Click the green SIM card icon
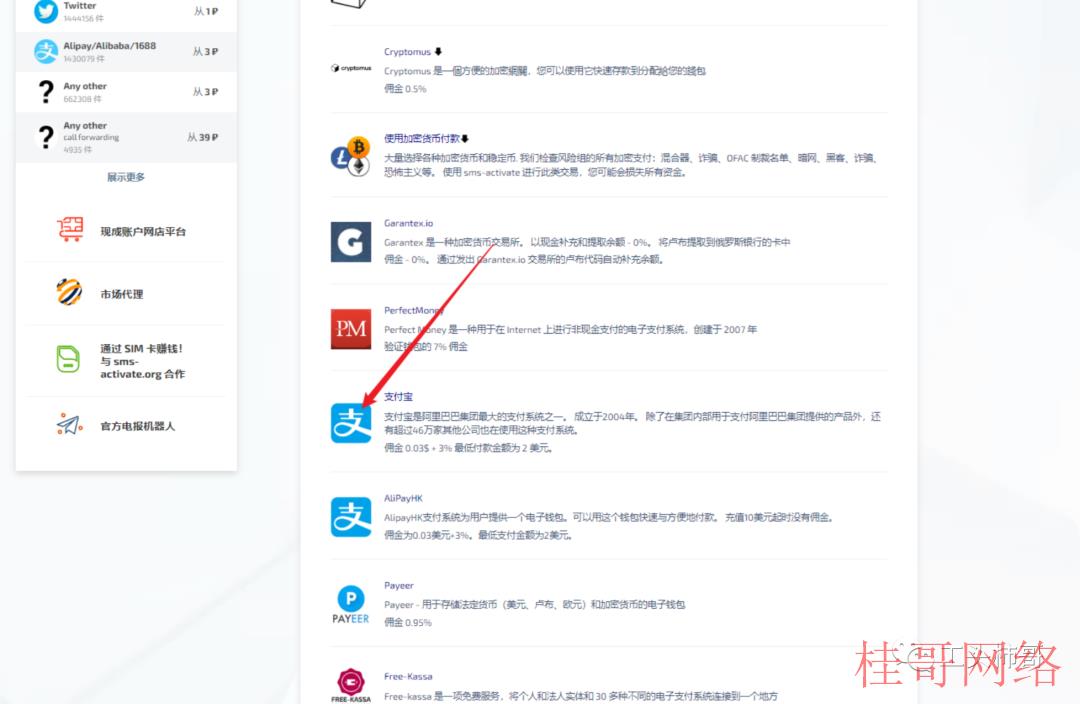 (68, 359)
